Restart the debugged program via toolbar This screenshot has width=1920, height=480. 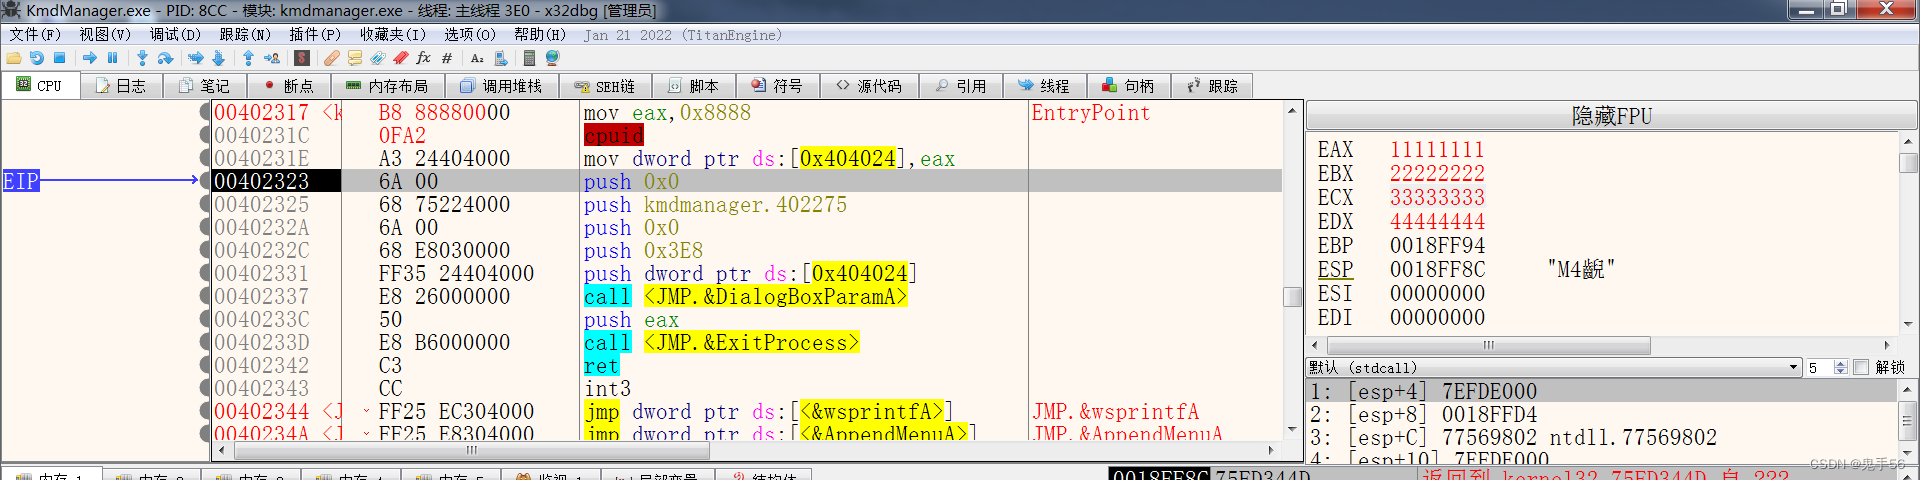37,58
